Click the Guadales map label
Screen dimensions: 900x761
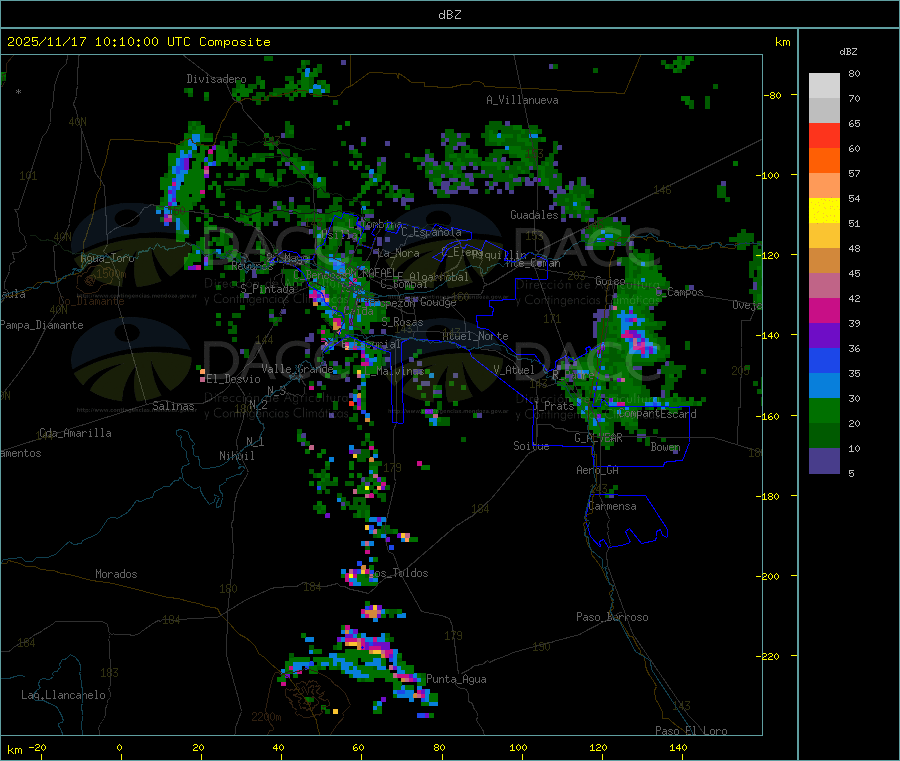[x=534, y=215]
